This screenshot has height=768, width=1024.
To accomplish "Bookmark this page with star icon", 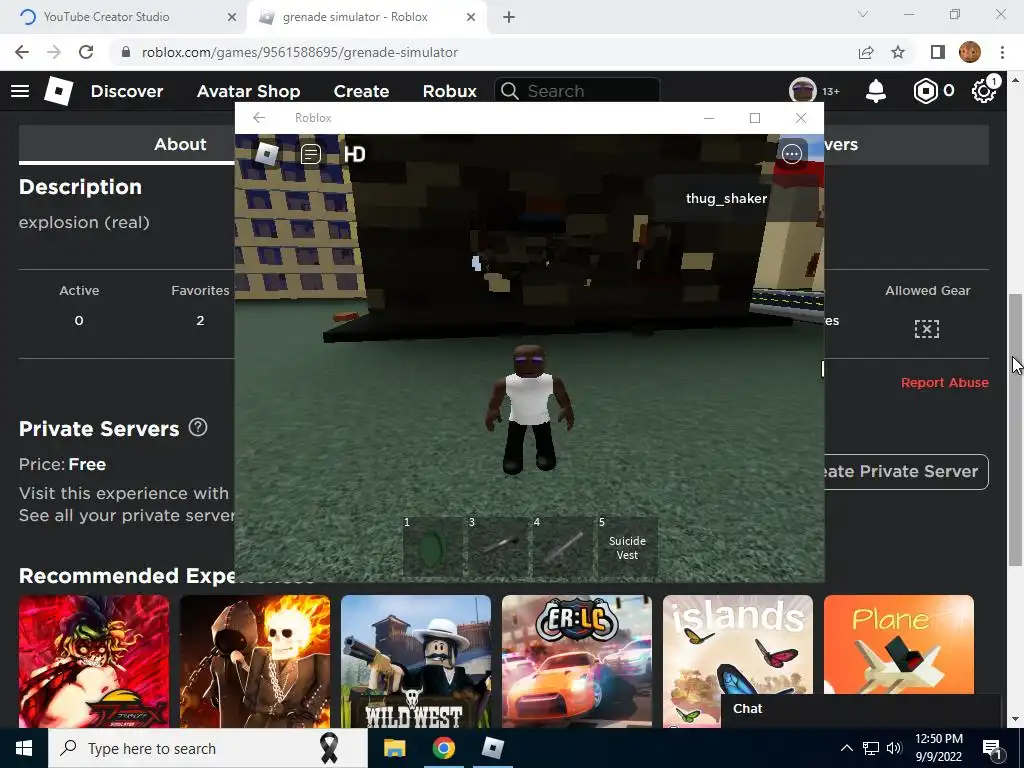I will pos(898,52).
